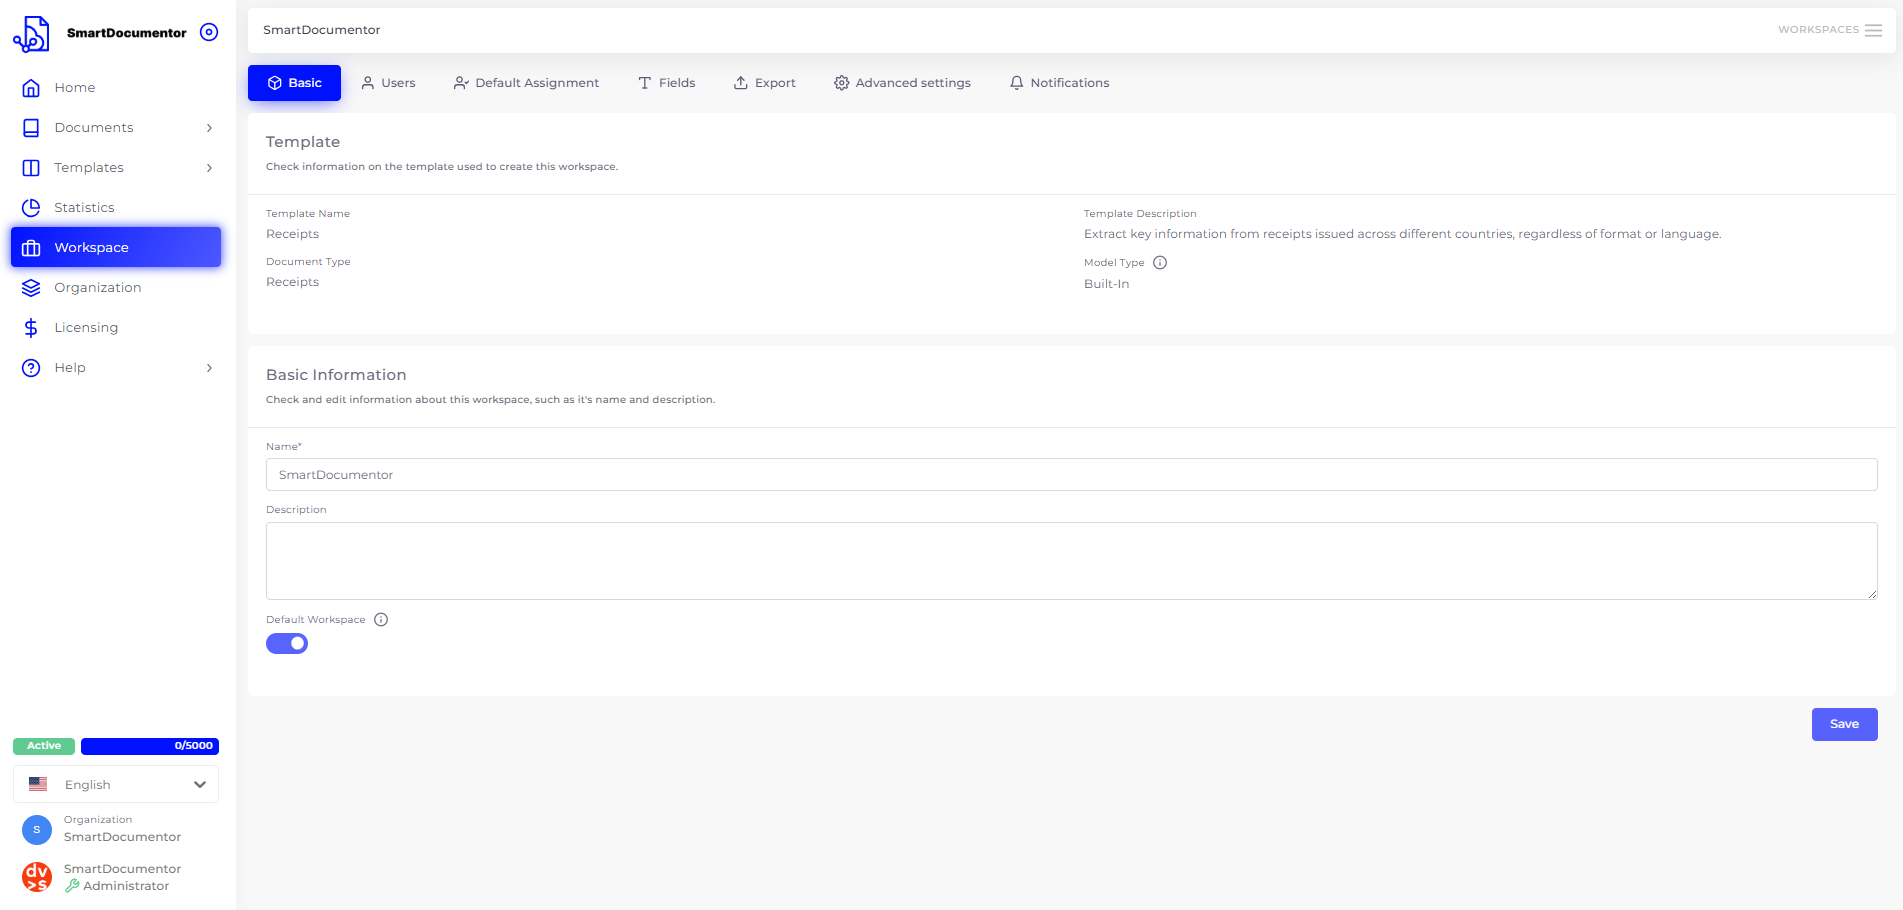
Task: Click into the Description text area
Action: pyautogui.click(x=1070, y=561)
